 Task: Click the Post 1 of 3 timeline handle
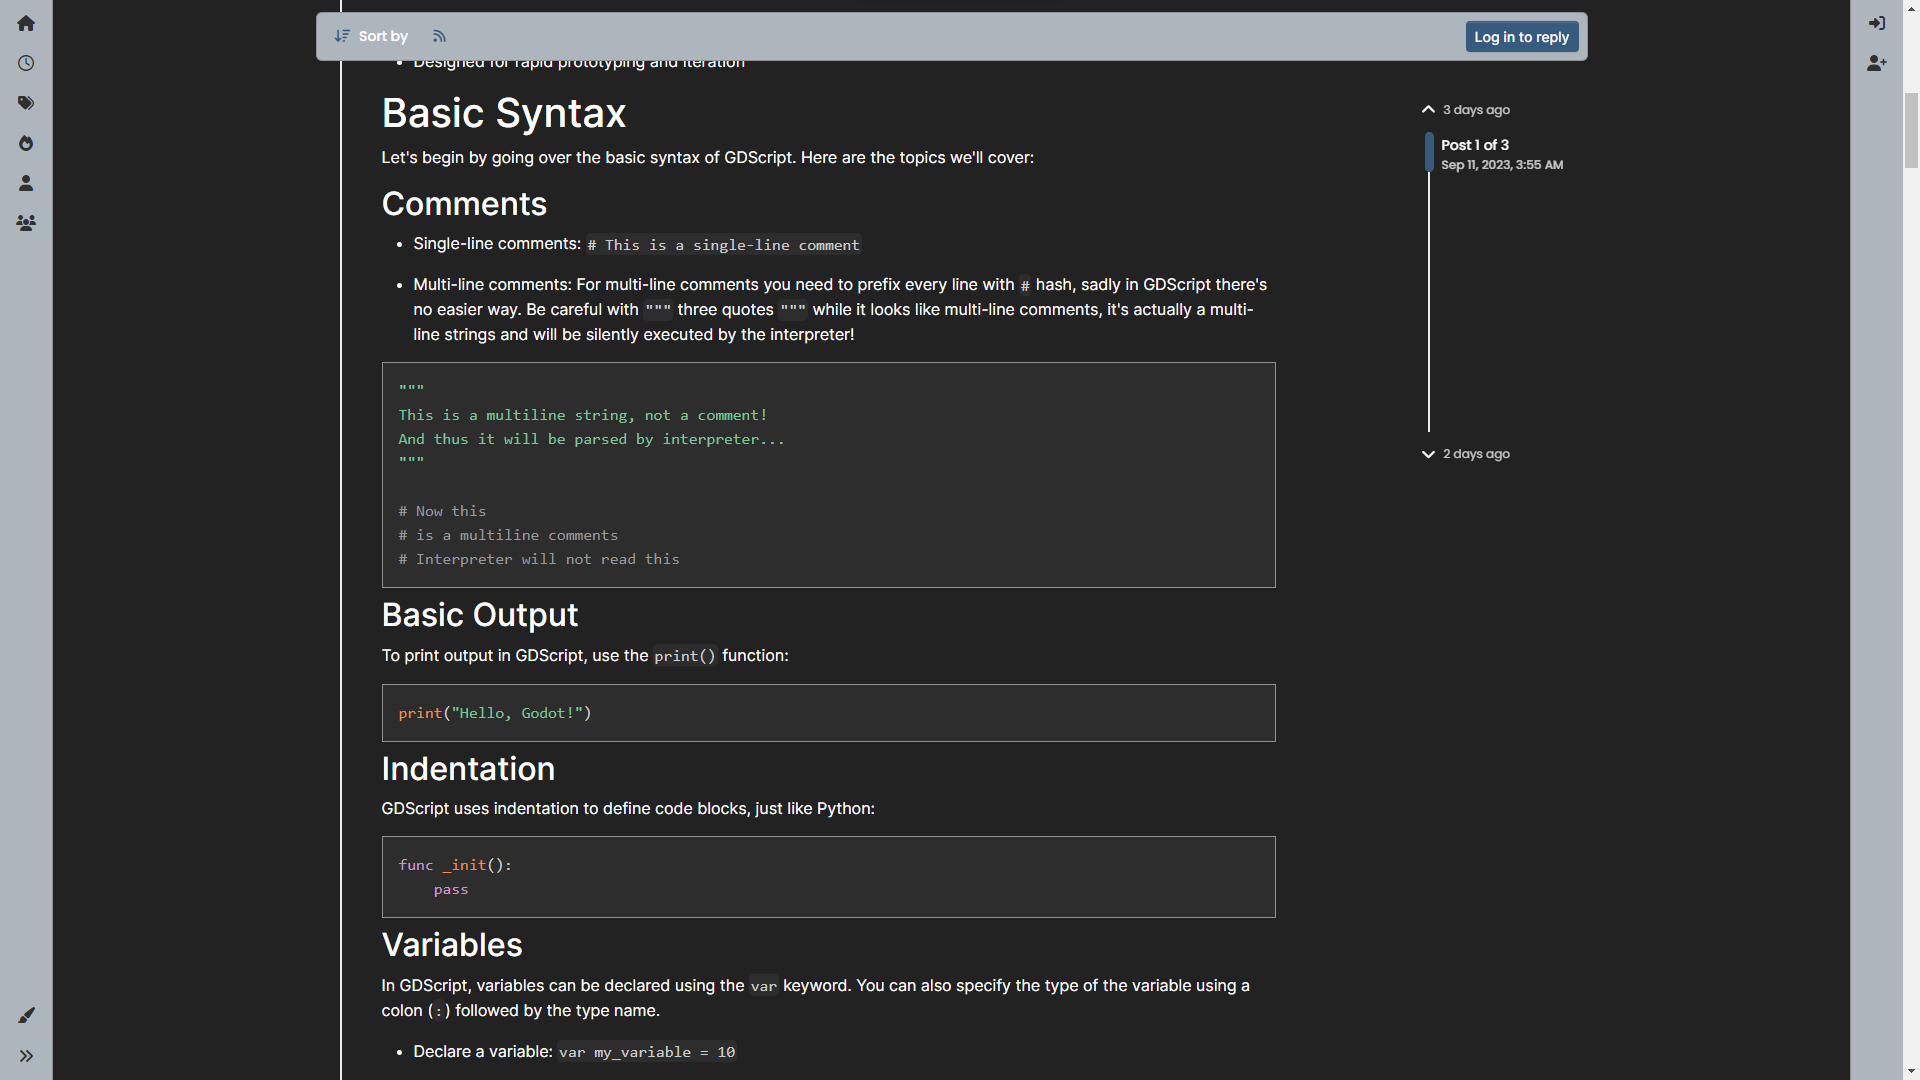coord(1430,152)
